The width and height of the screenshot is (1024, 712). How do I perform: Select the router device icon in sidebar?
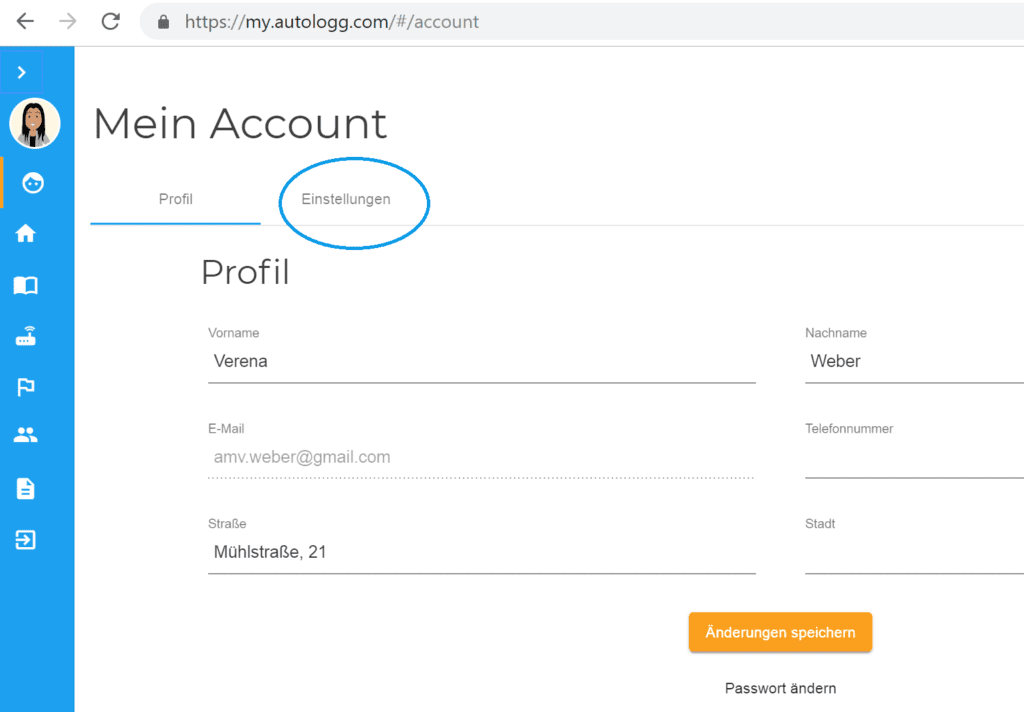coord(26,337)
